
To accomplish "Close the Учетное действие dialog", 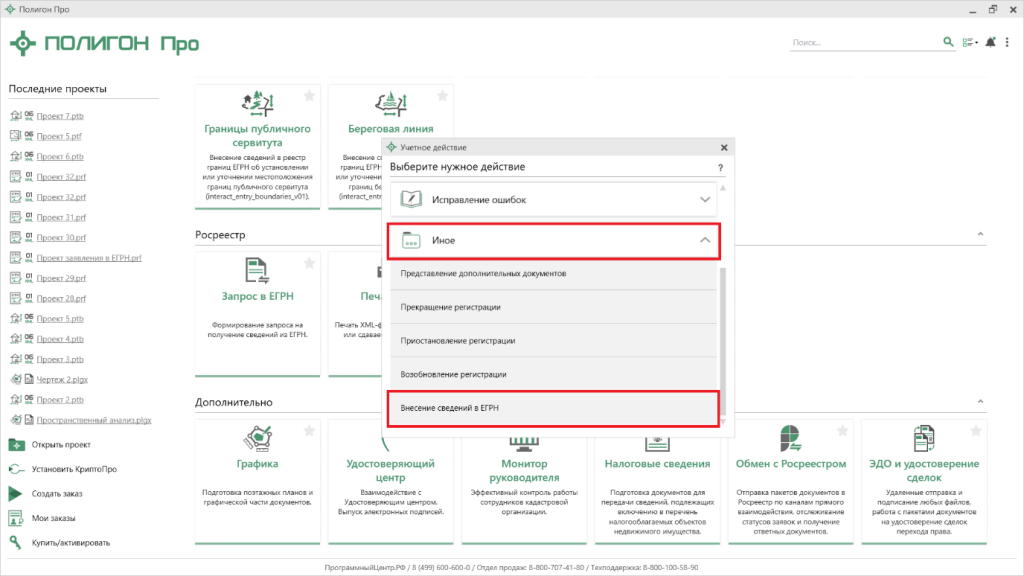I will 724,148.
